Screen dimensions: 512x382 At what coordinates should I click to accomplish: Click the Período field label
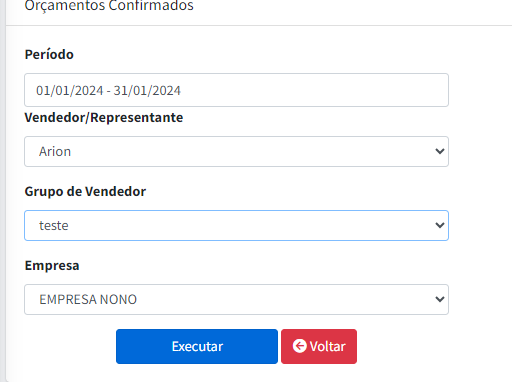[x=49, y=54]
